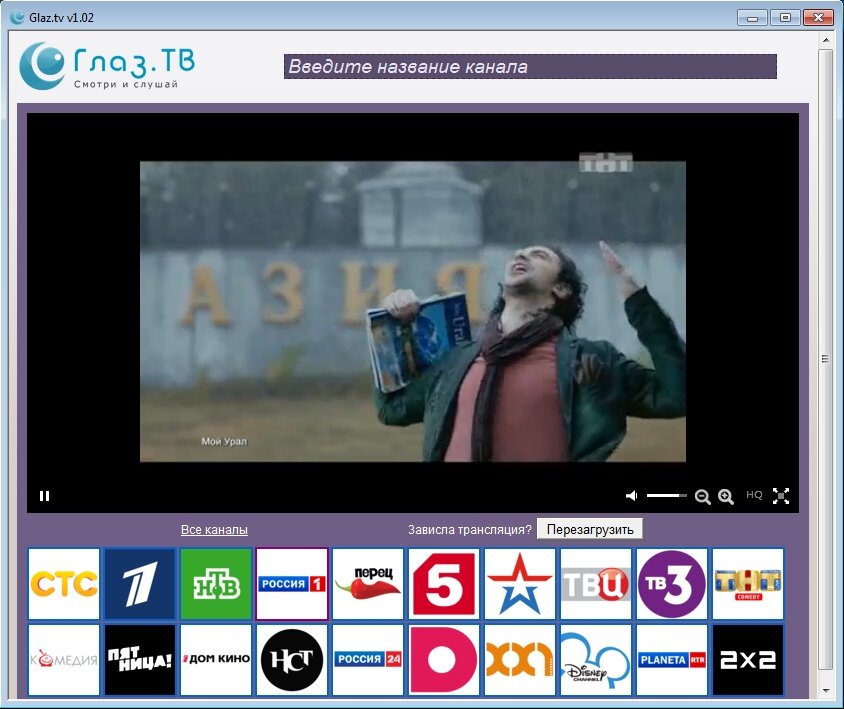Image resolution: width=844 pixels, height=709 pixels.
Task: Click the Перезагрузить button
Action: (590, 529)
